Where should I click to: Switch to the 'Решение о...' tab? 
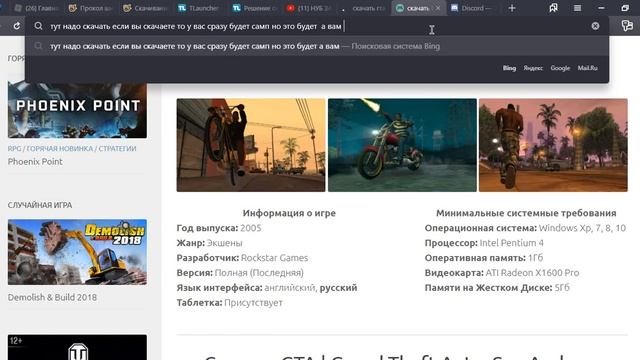pyautogui.click(x=254, y=8)
